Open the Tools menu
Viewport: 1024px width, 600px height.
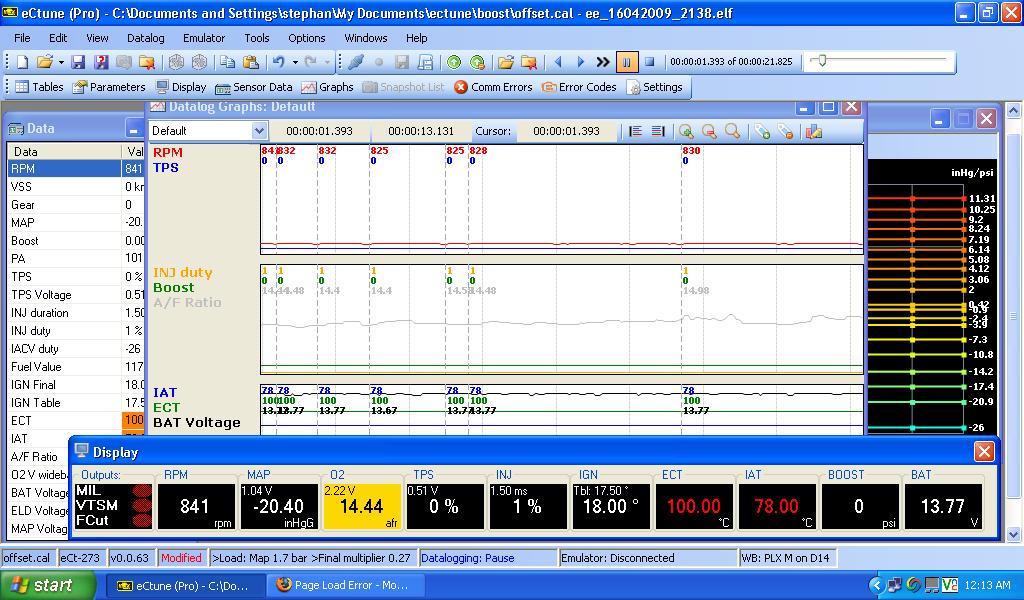coord(257,38)
